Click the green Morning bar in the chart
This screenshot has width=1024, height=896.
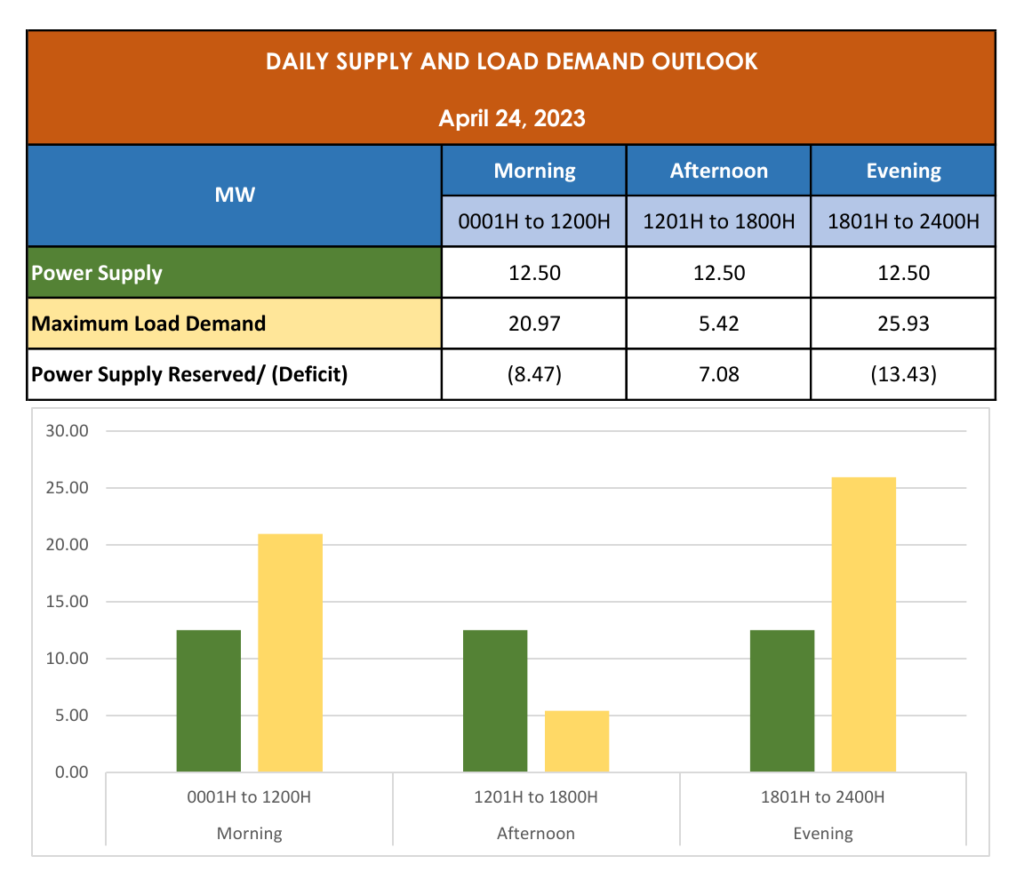coord(209,701)
